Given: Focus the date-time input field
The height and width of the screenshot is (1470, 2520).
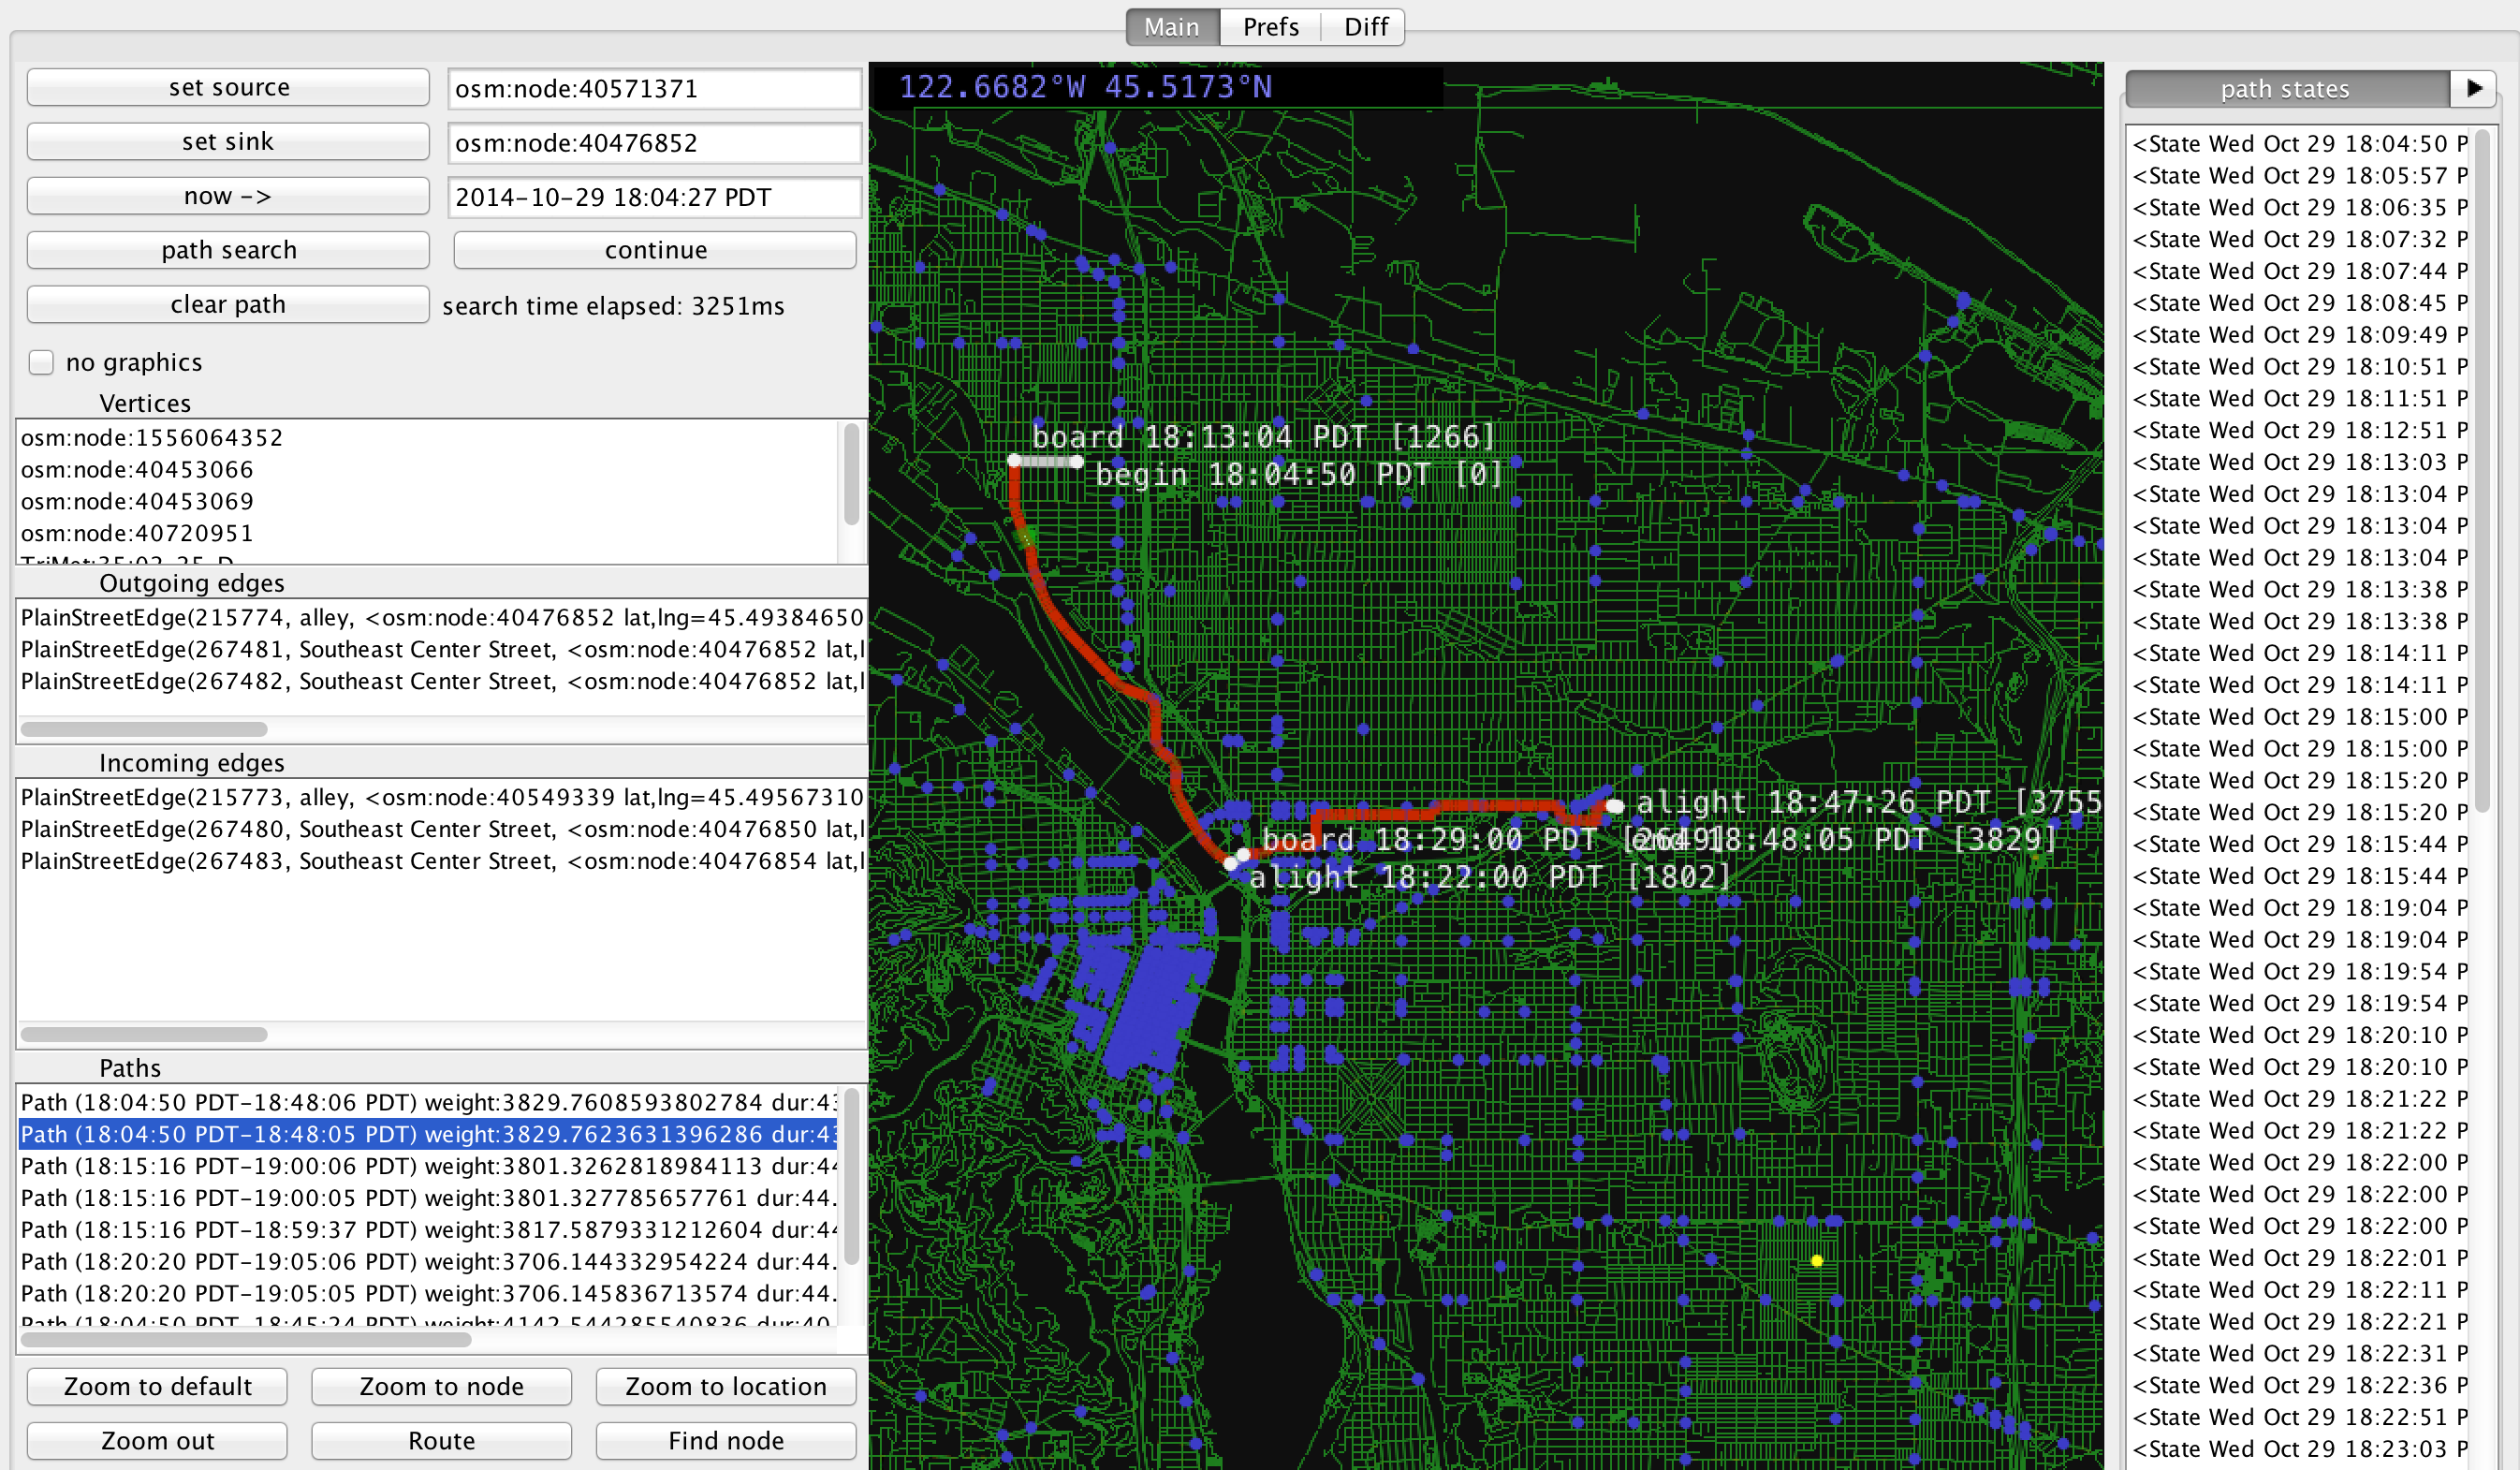Looking at the screenshot, I should [x=654, y=197].
